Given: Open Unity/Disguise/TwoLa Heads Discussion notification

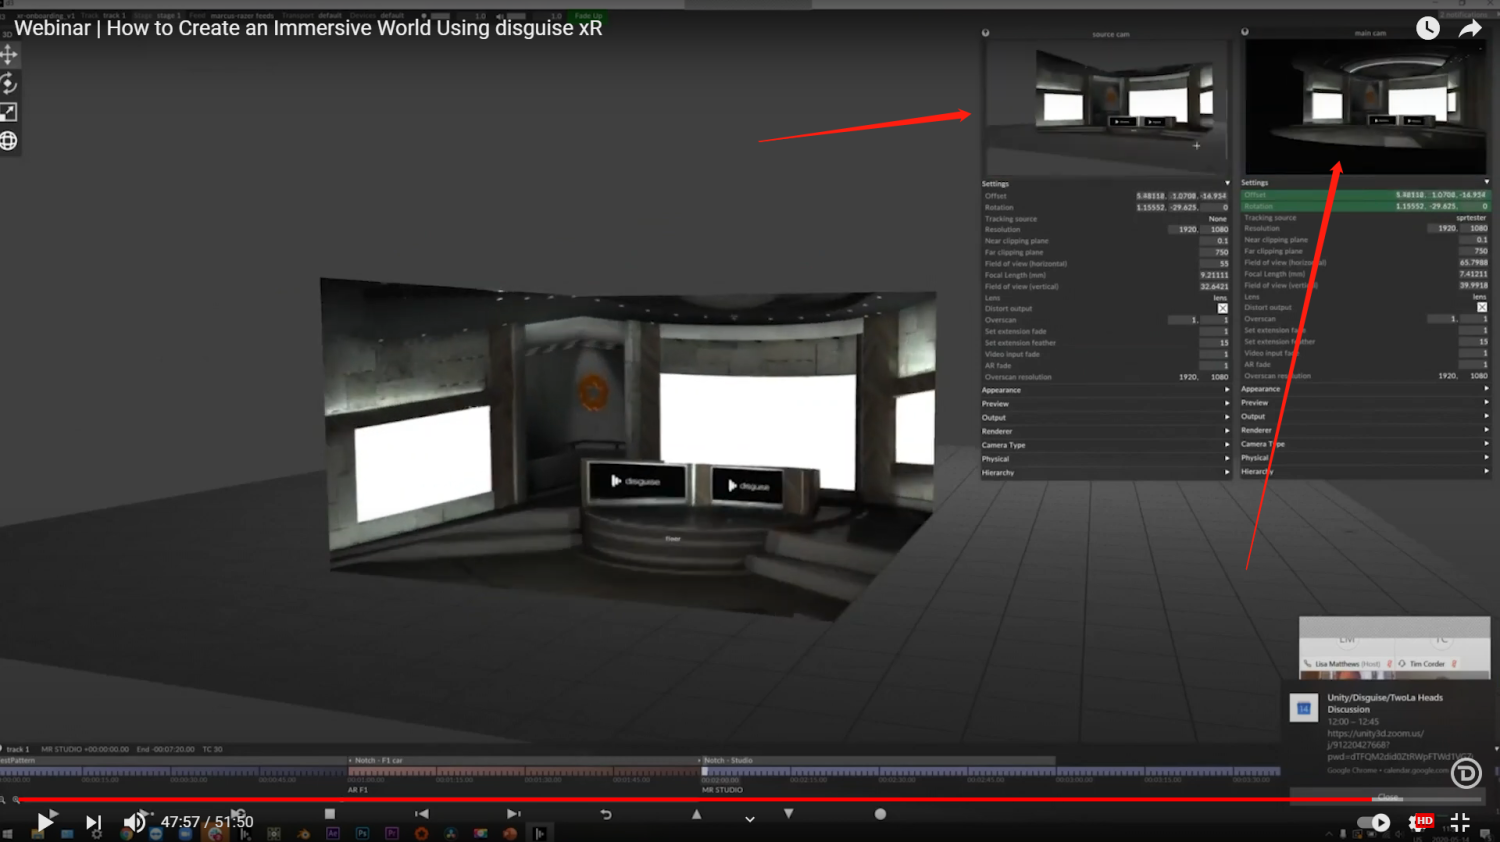Looking at the screenshot, I should (x=1385, y=703).
